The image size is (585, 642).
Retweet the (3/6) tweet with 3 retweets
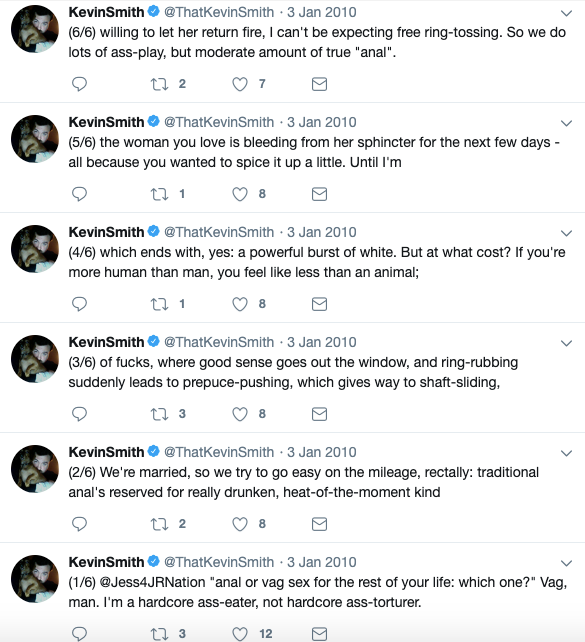click(159, 414)
